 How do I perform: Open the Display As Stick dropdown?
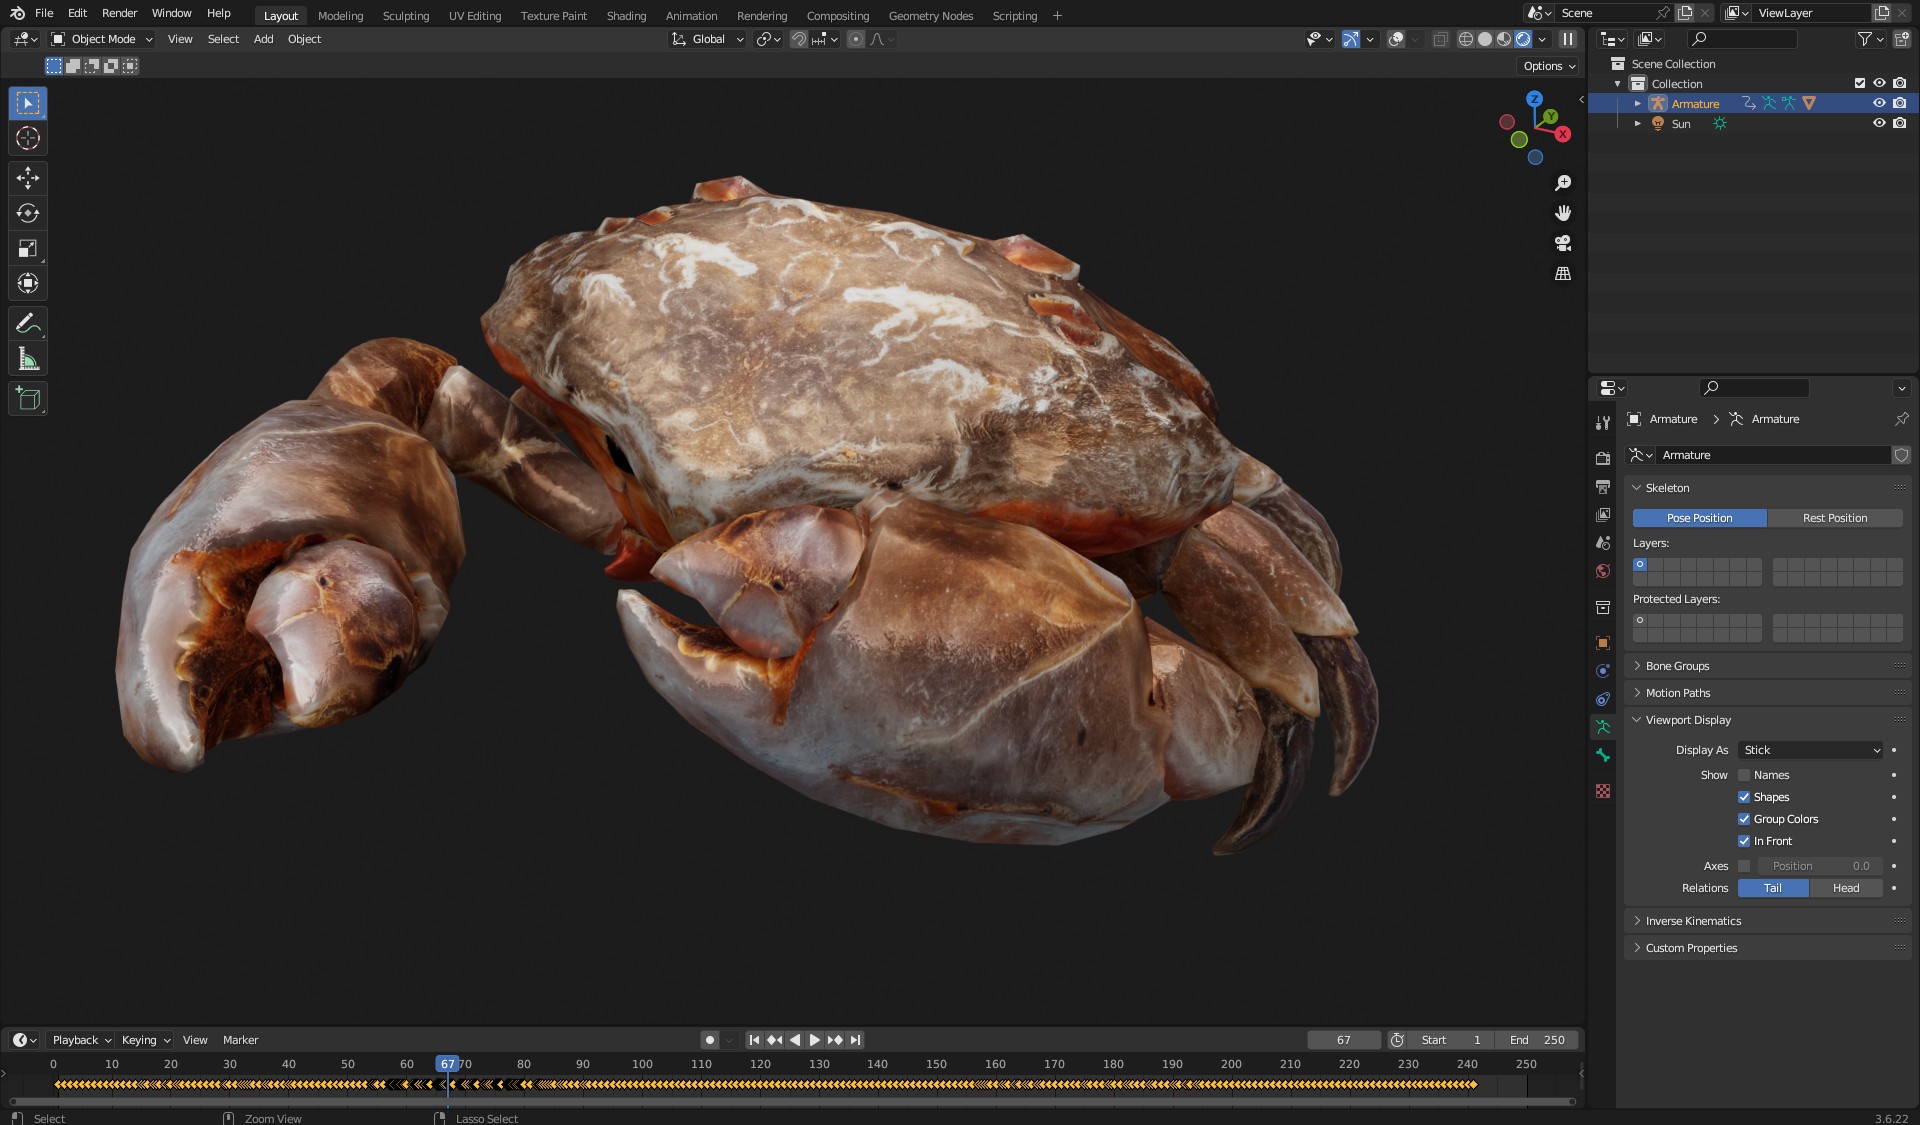click(1811, 750)
